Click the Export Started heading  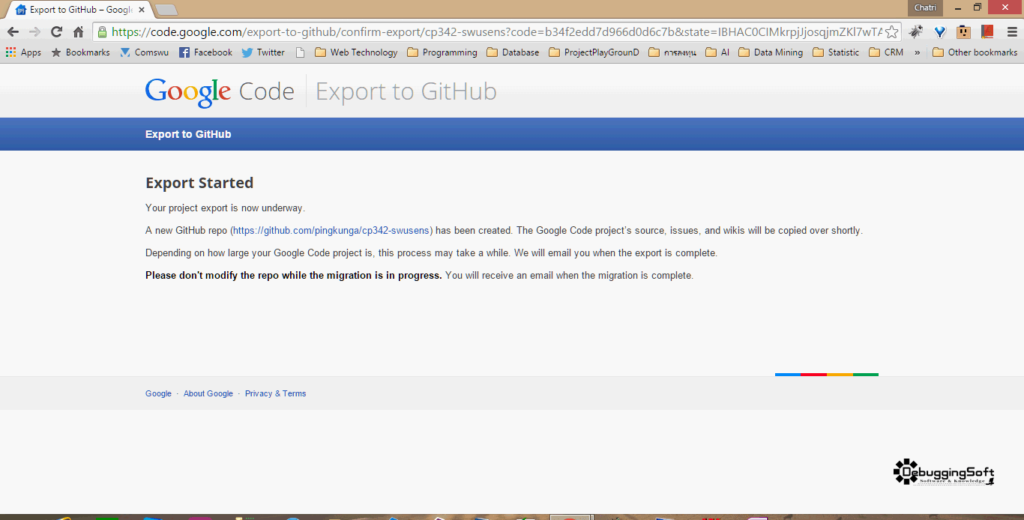point(199,183)
